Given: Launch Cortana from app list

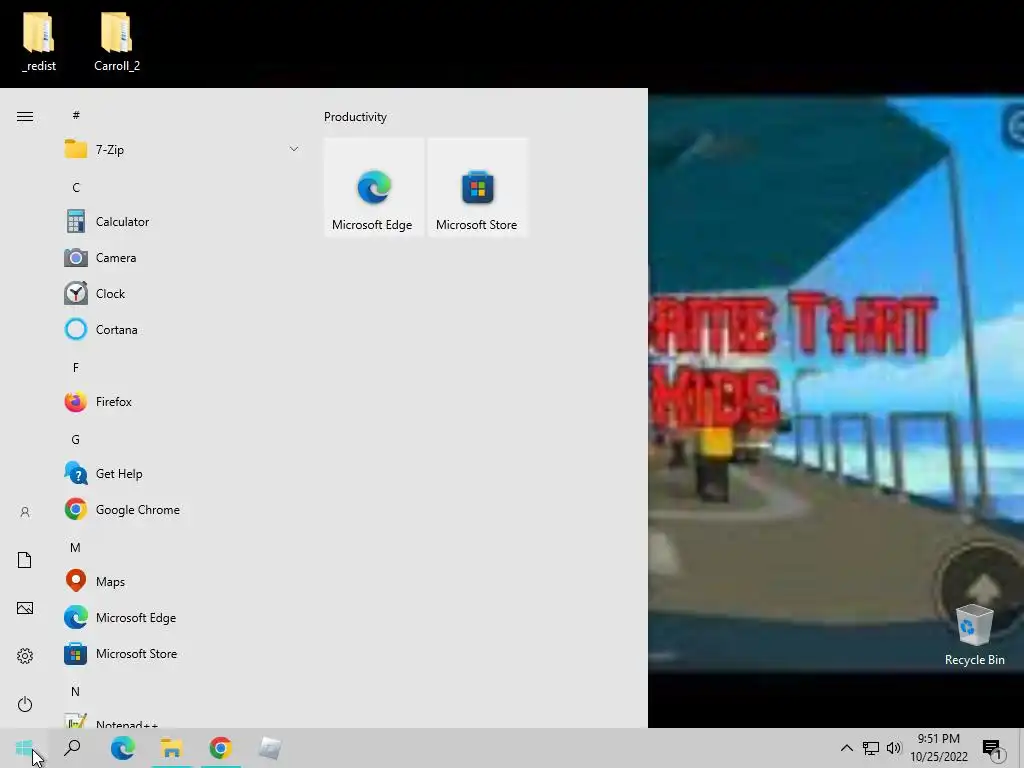Looking at the screenshot, I should (182, 329).
